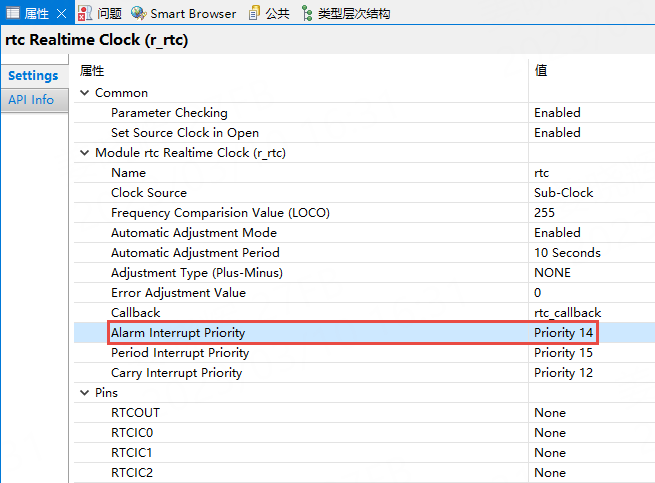Screen dimensions: 655x483
Task: Open the NONE adjustment type value
Action: click(552, 273)
